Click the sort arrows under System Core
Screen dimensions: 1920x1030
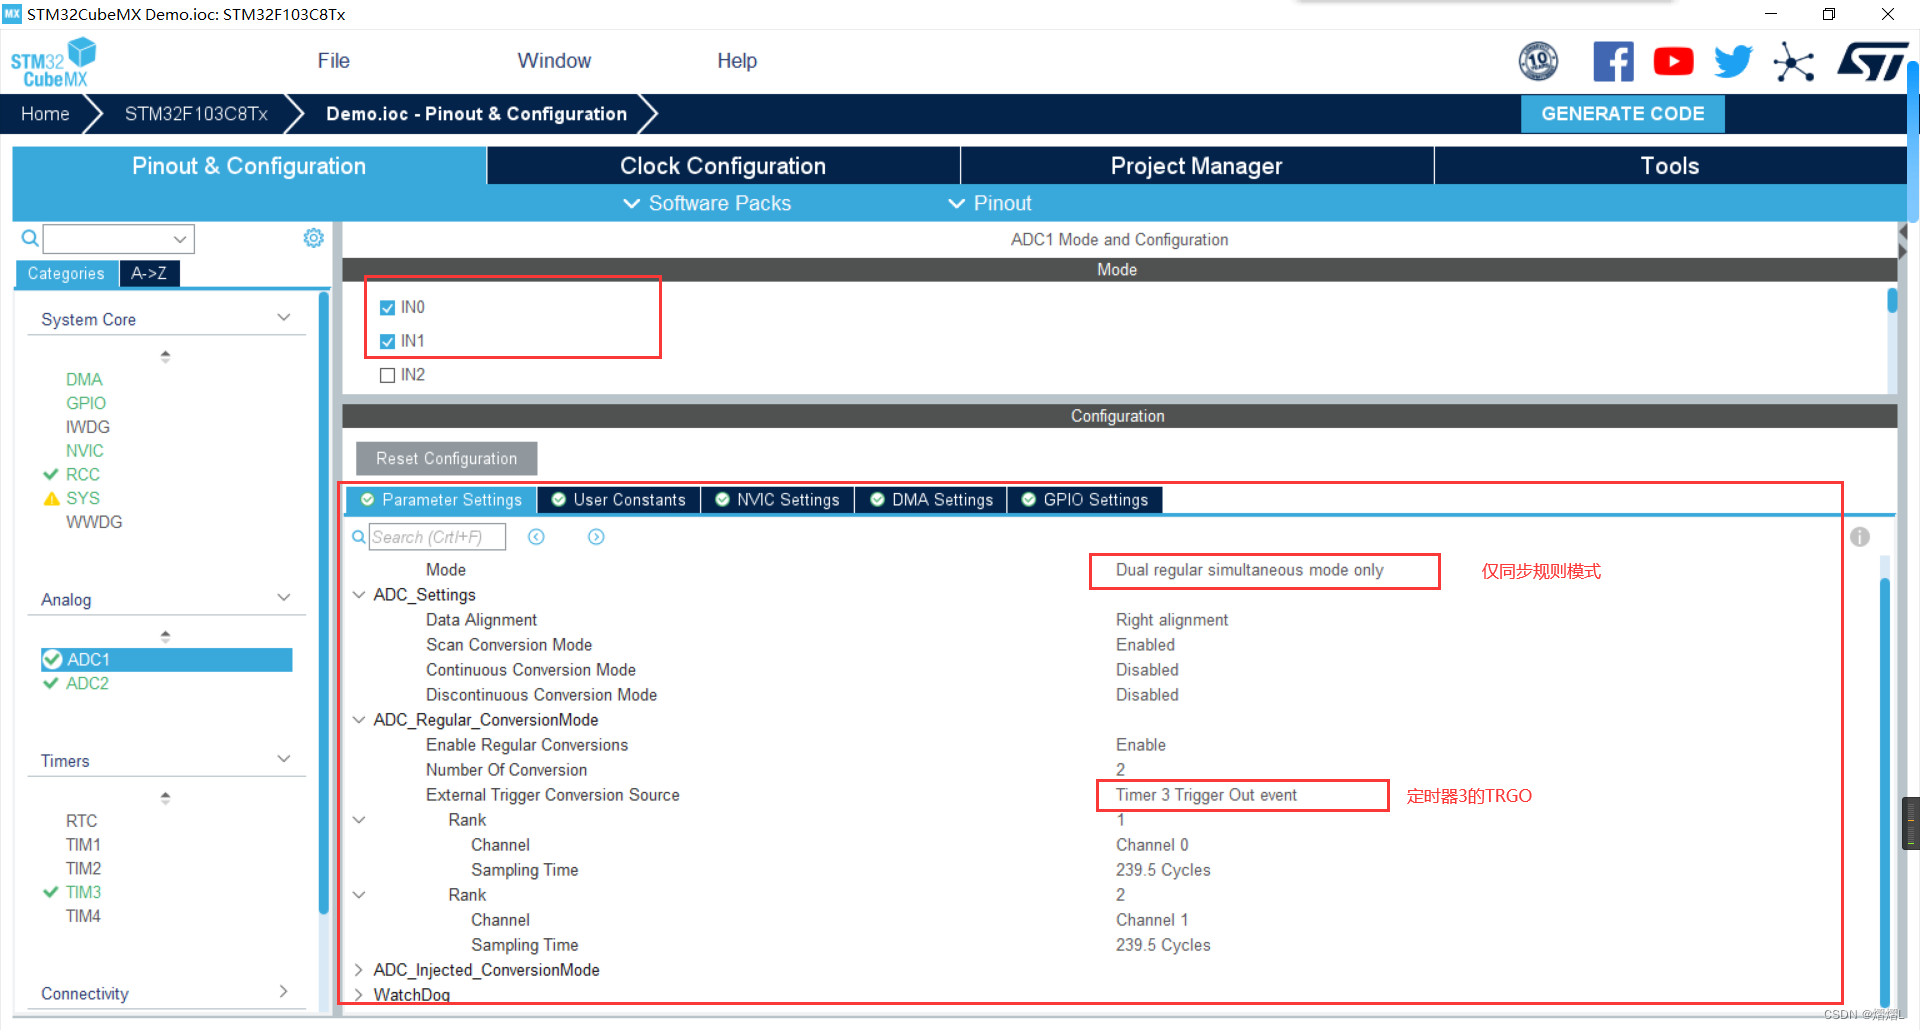165,356
